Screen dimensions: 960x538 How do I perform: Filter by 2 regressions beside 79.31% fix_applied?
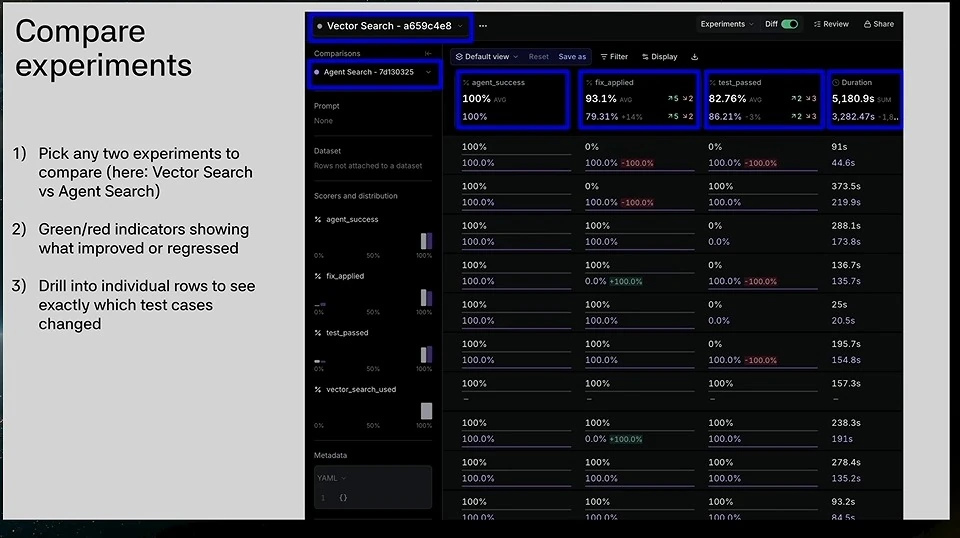tap(688, 116)
